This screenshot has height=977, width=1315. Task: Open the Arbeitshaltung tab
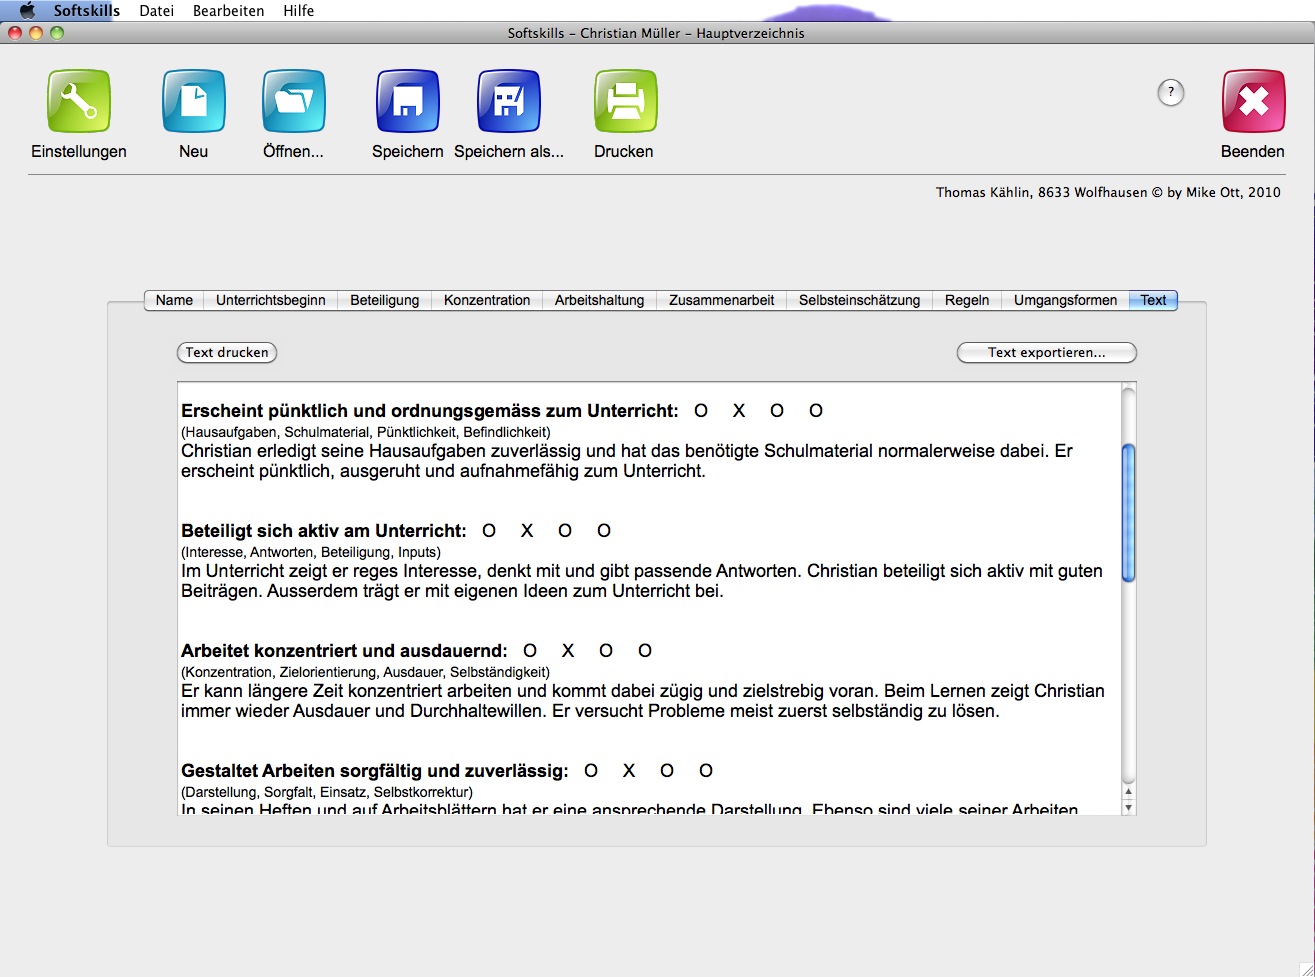click(600, 300)
